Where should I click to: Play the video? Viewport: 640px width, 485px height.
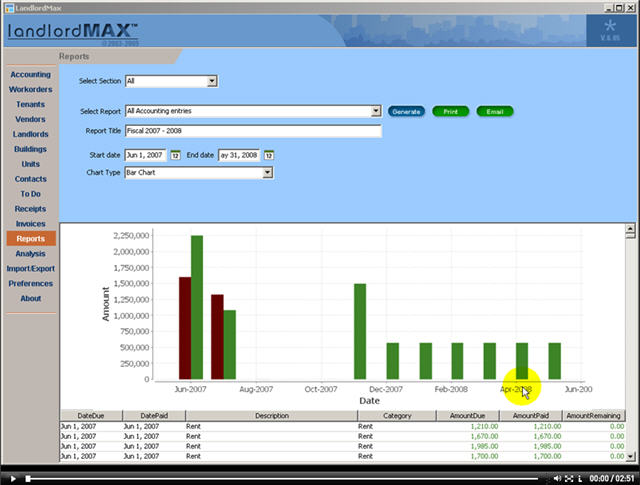[13, 478]
